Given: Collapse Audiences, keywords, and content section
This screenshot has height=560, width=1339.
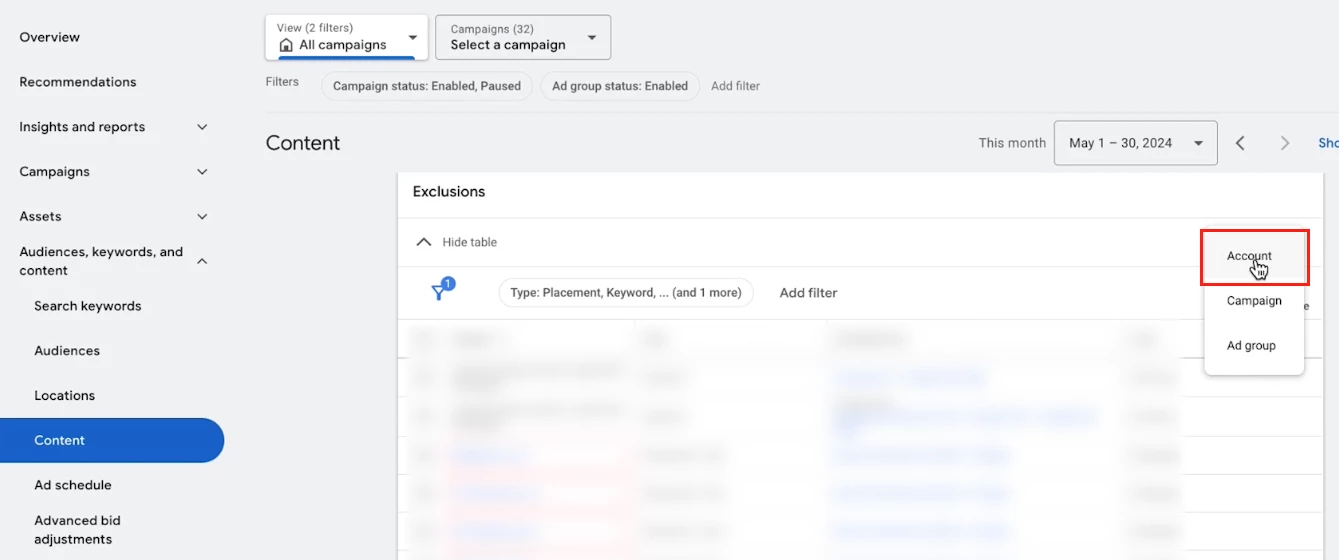Looking at the screenshot, I should click(202, 261).
